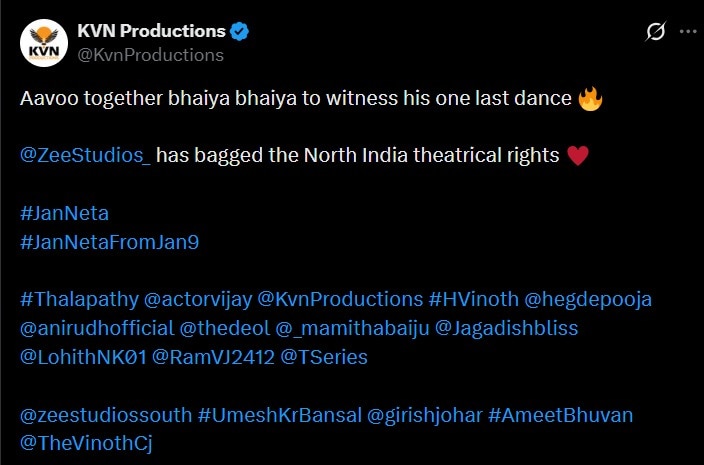Viewport: 704px width, 465px height.
Task: Visit the @TheVinothCj mention
Action: [86, 443]
